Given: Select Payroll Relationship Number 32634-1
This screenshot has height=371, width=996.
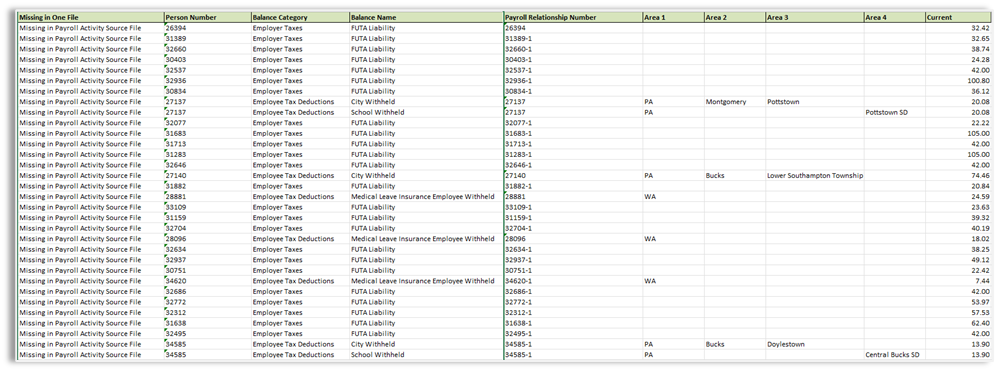Looking at the screenshot, I should click(x=572, y=249).
